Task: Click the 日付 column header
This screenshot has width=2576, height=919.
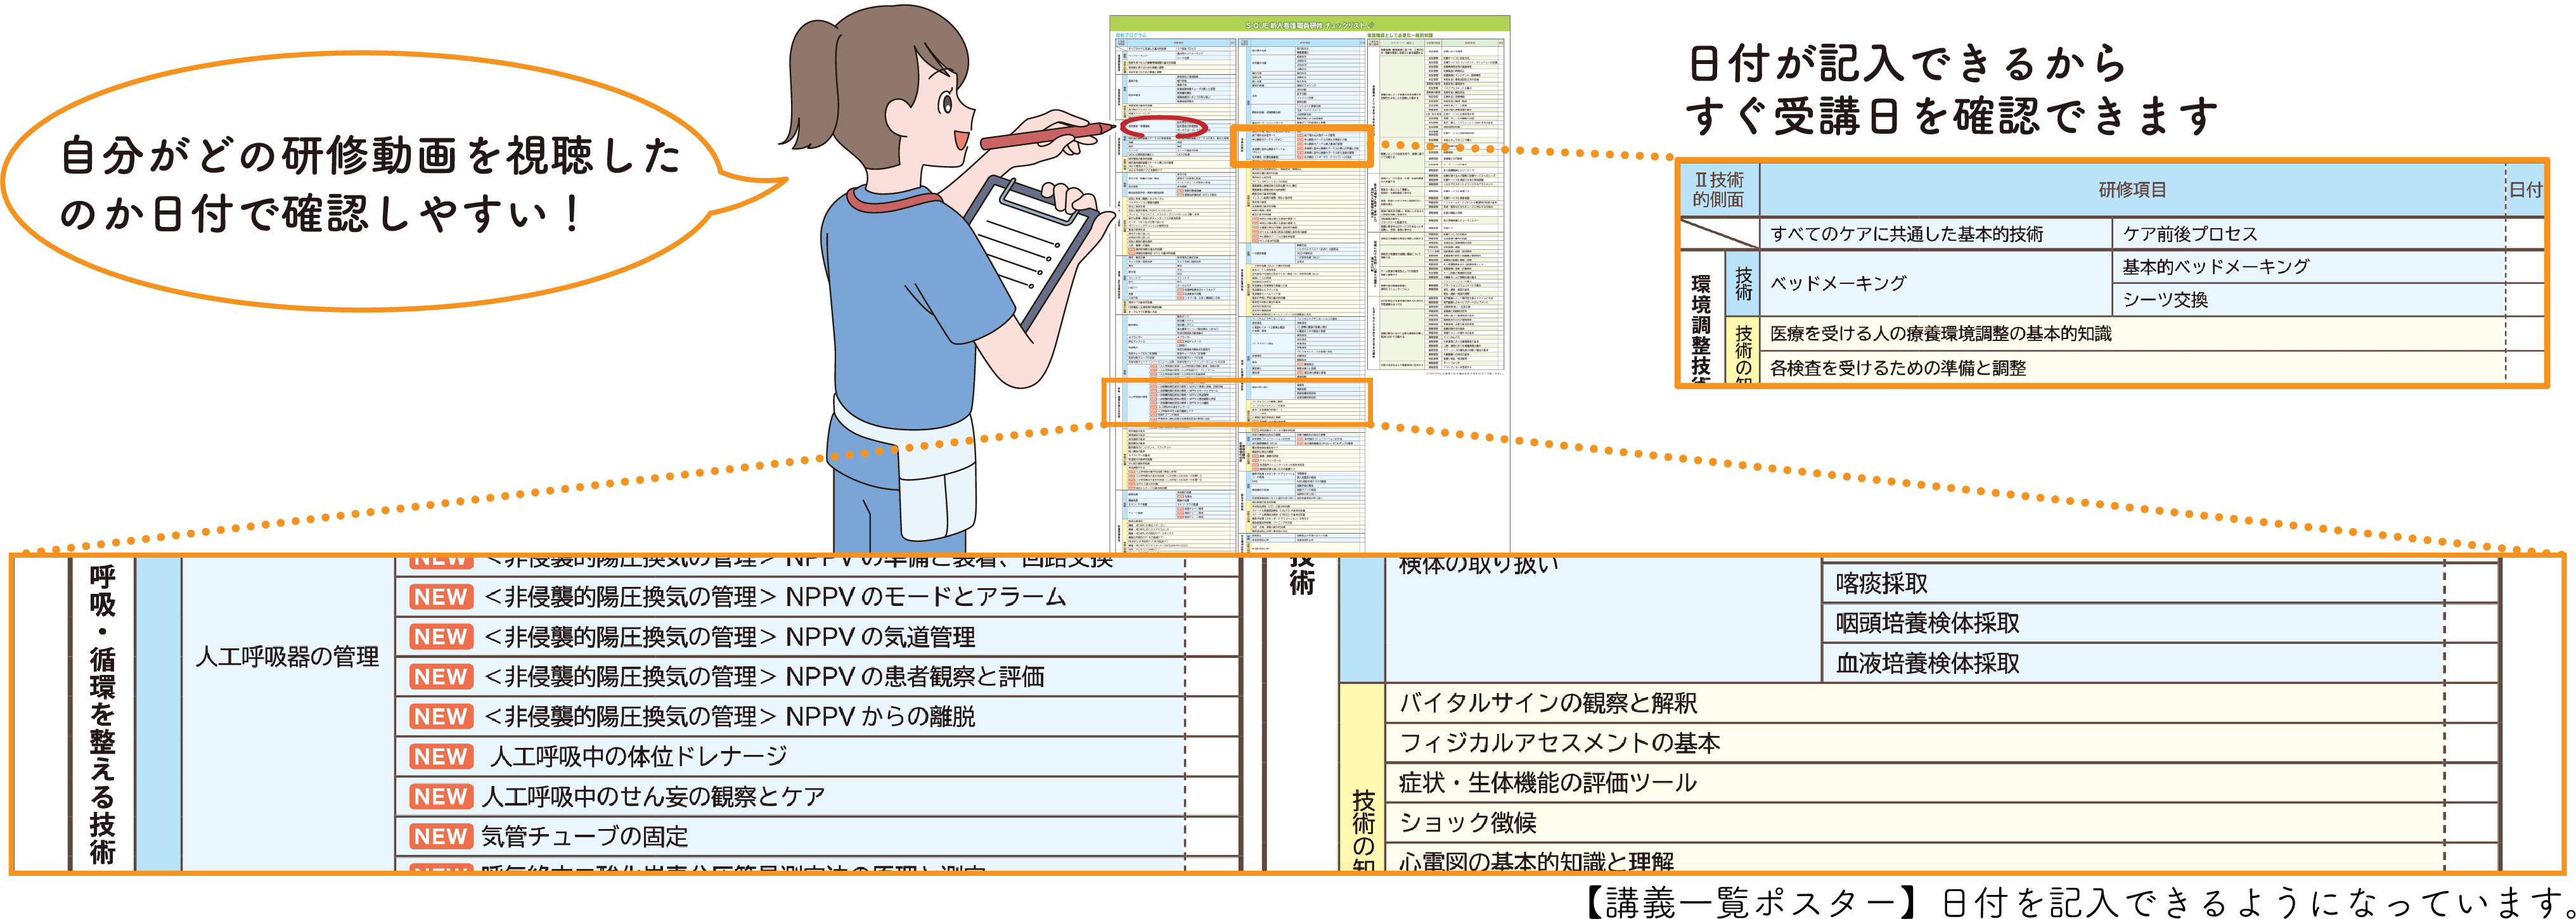Action: (x=2526, y=190)
